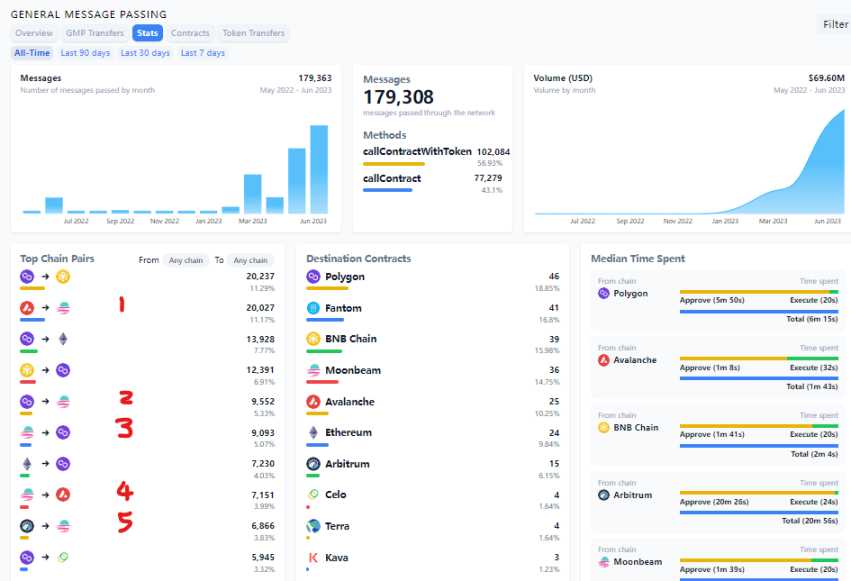Select the Stats tab

148,33
